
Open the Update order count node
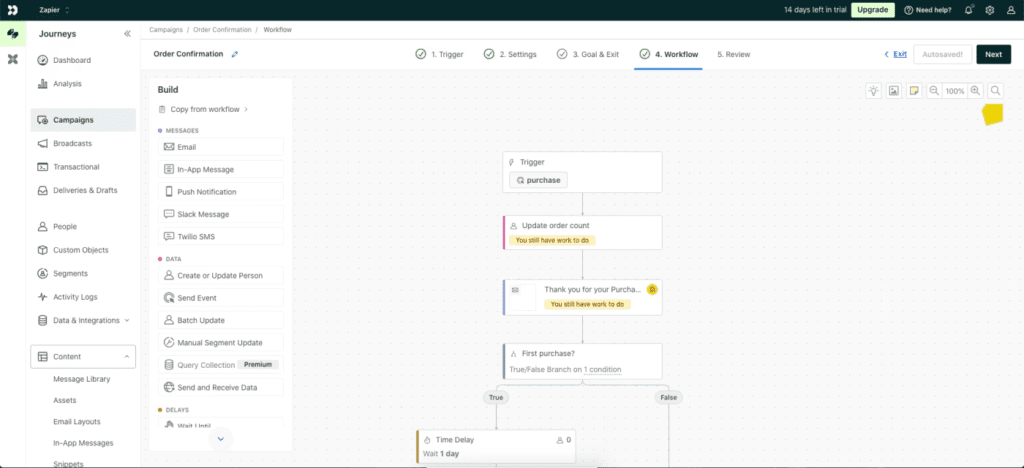pos(582,232)
